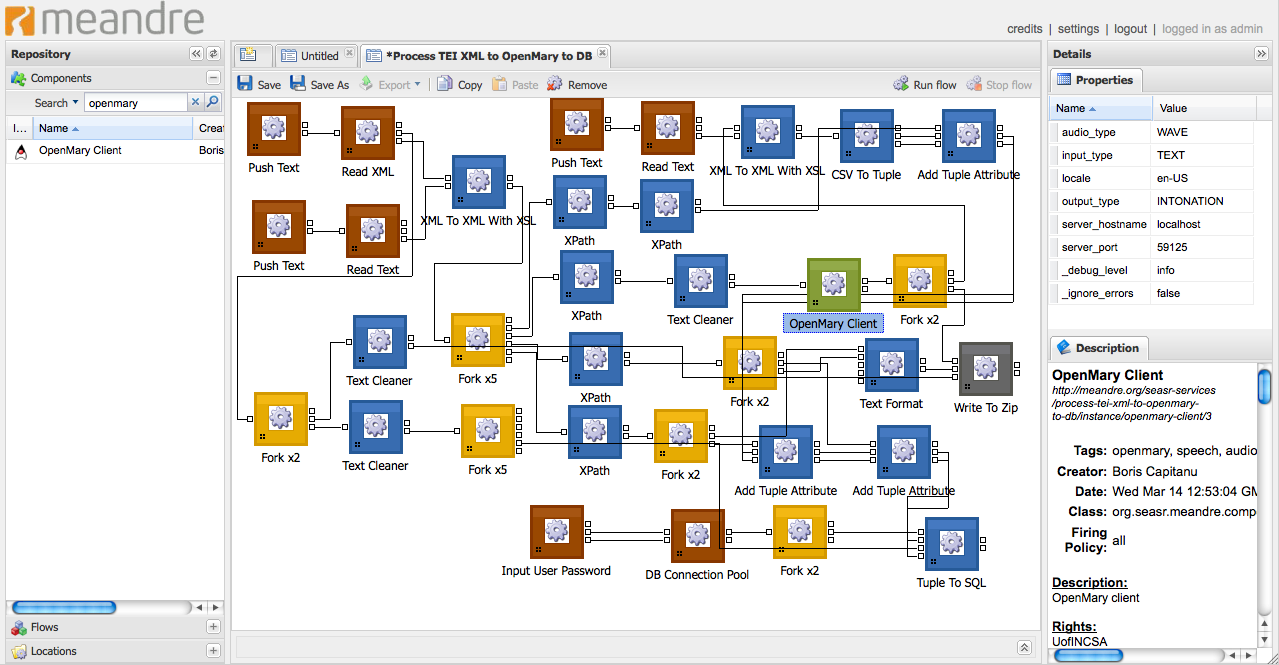
Task: Select the Tuple To SQL node
Action: 952,544
